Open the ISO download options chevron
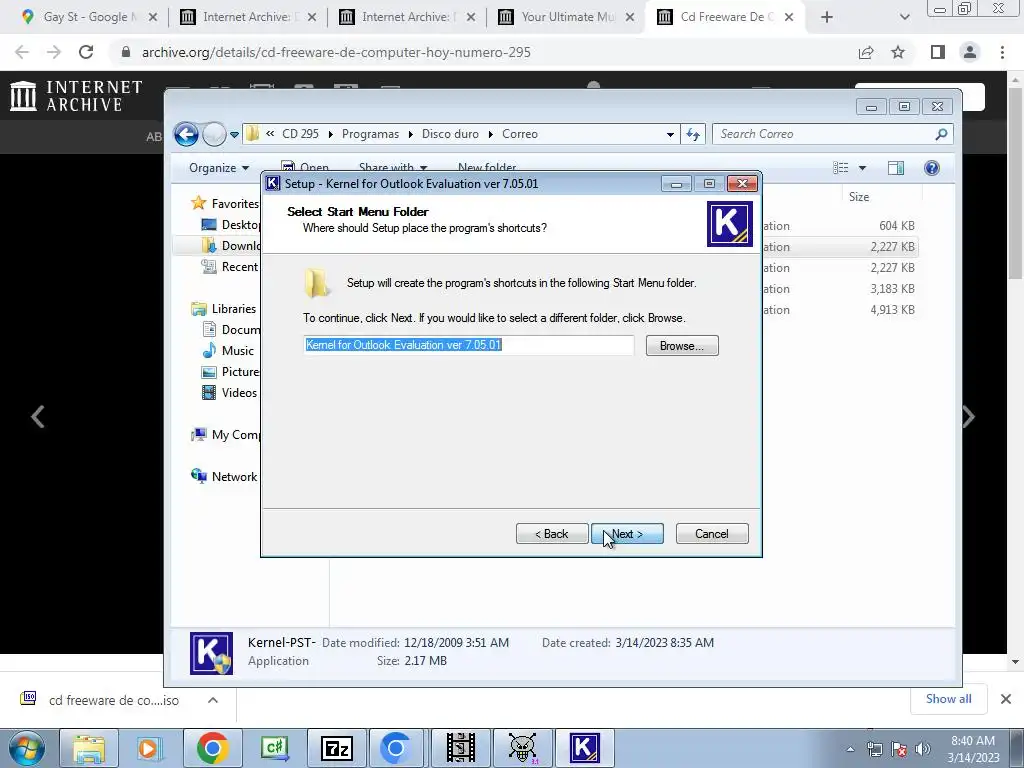The width and height of the screenshot is (1024, 768). (213, 700)
